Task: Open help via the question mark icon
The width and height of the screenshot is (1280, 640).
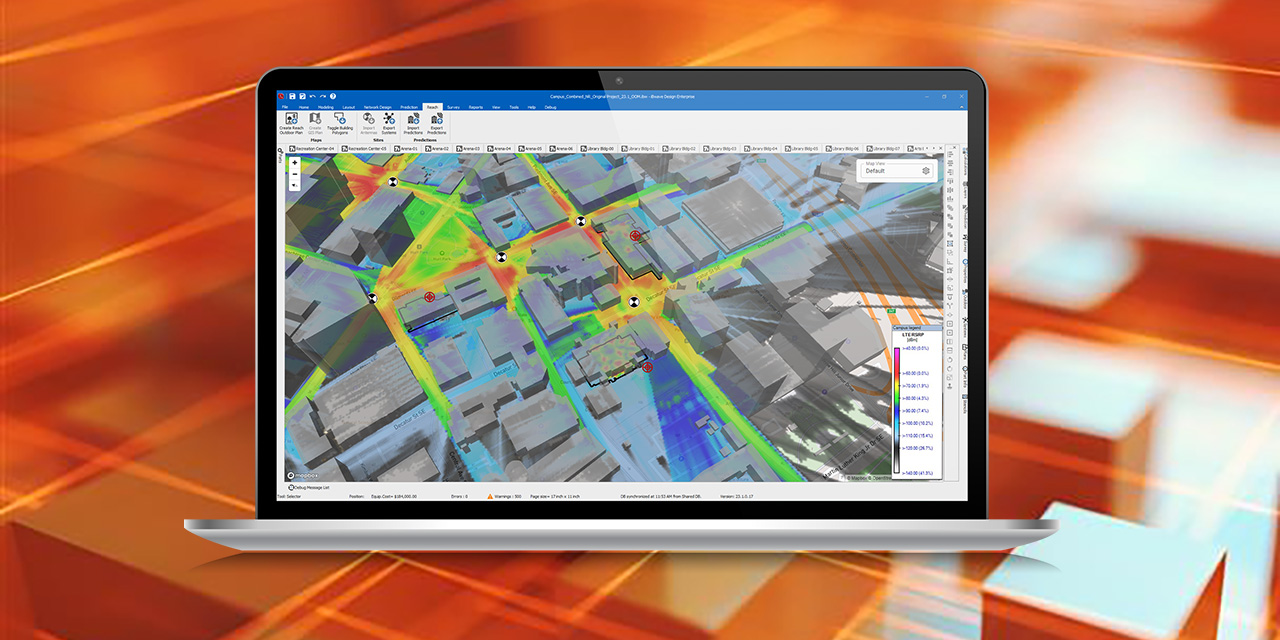Action: (333, 96)
